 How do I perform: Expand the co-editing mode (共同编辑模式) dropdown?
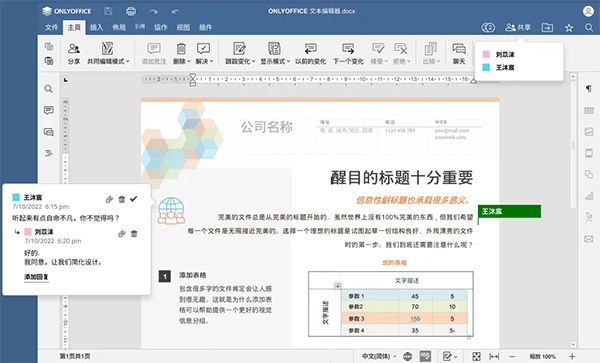pos(108,53)
